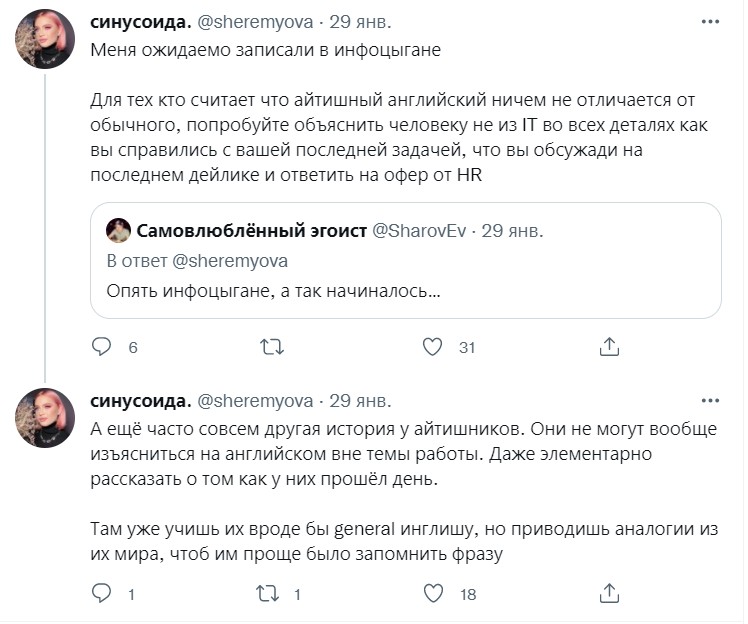This screenshot has width=748, height=624.
Task: Like the second tweet with 18 likes
Action: [433, 594]
